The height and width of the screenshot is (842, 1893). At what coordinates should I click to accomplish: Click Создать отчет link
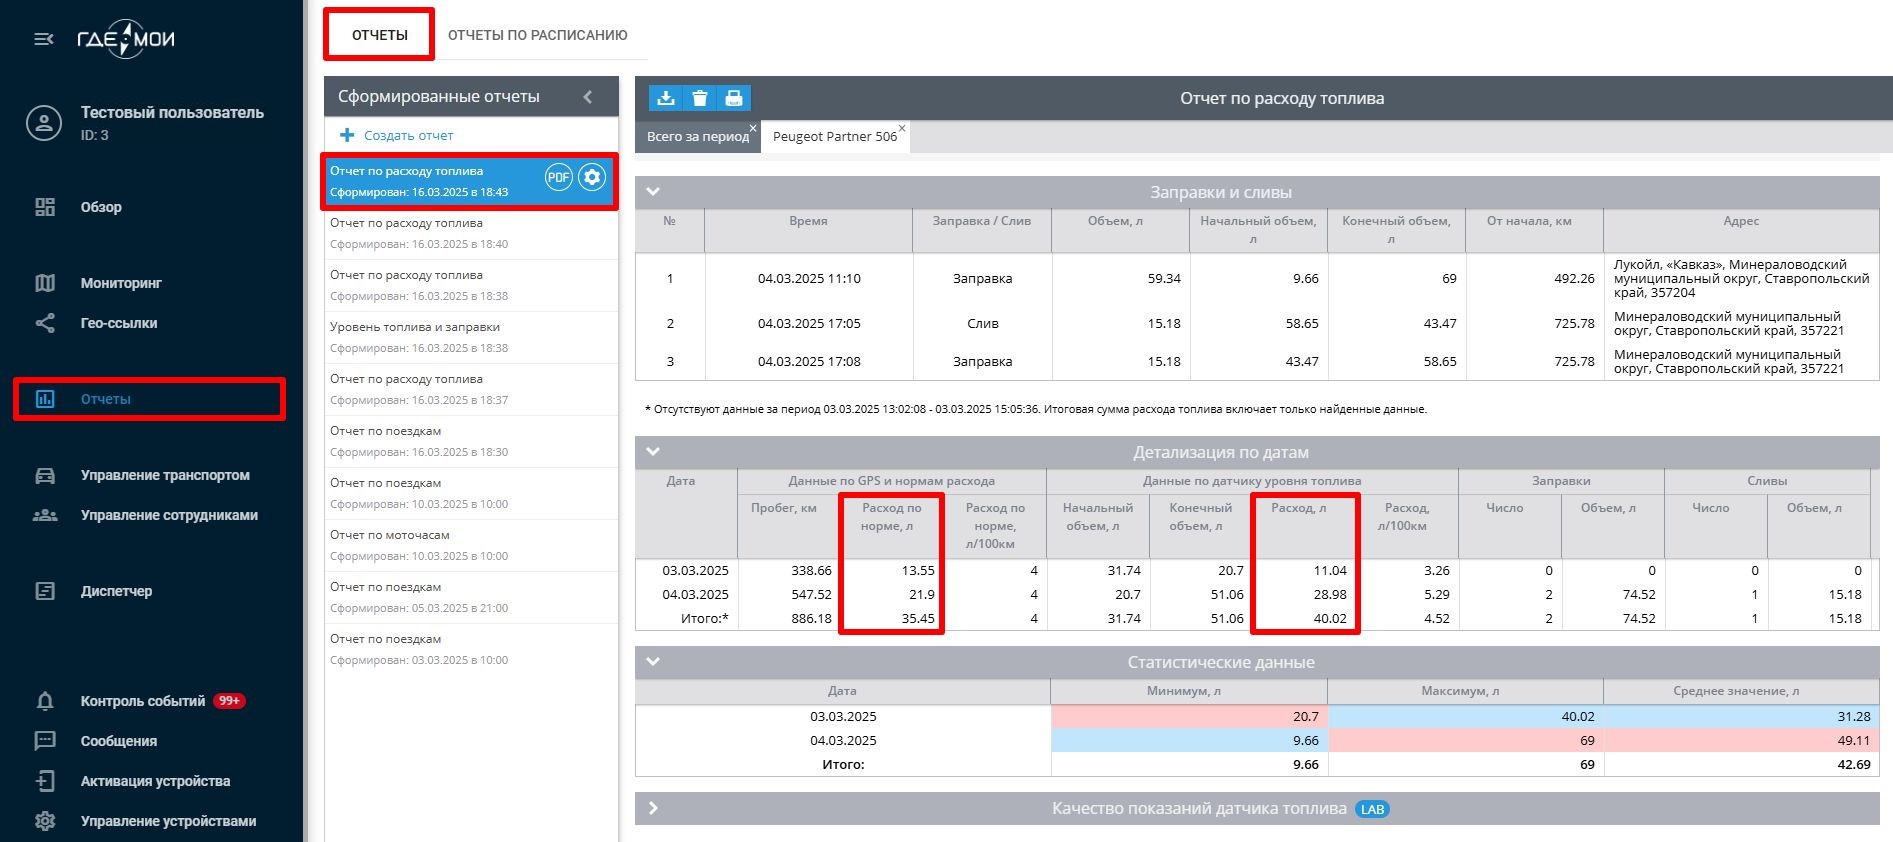[x=408, y=135]
